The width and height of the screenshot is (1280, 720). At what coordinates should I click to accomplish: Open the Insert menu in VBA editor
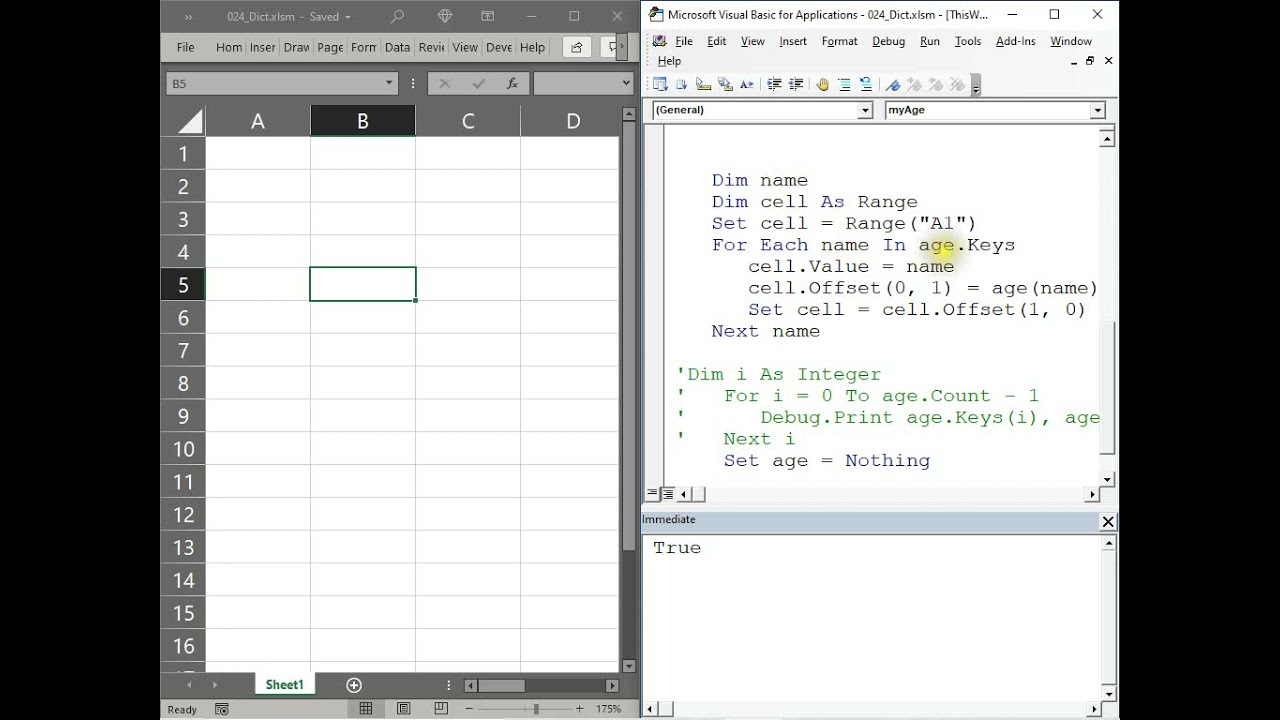(x=793, y=41)
